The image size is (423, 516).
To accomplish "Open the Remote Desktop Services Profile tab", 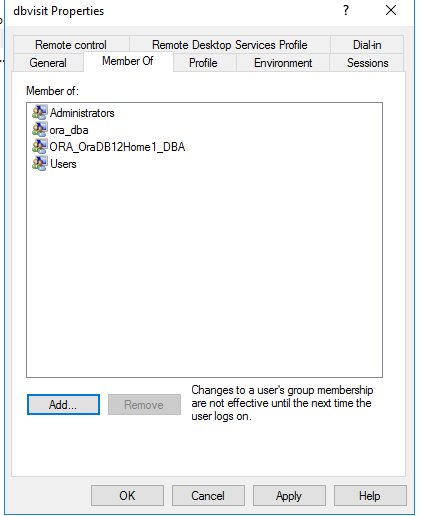I will point(230,45).
